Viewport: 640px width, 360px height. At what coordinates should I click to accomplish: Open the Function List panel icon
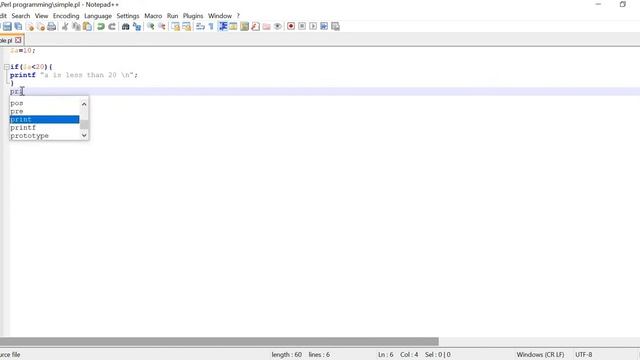click(256, 27)
